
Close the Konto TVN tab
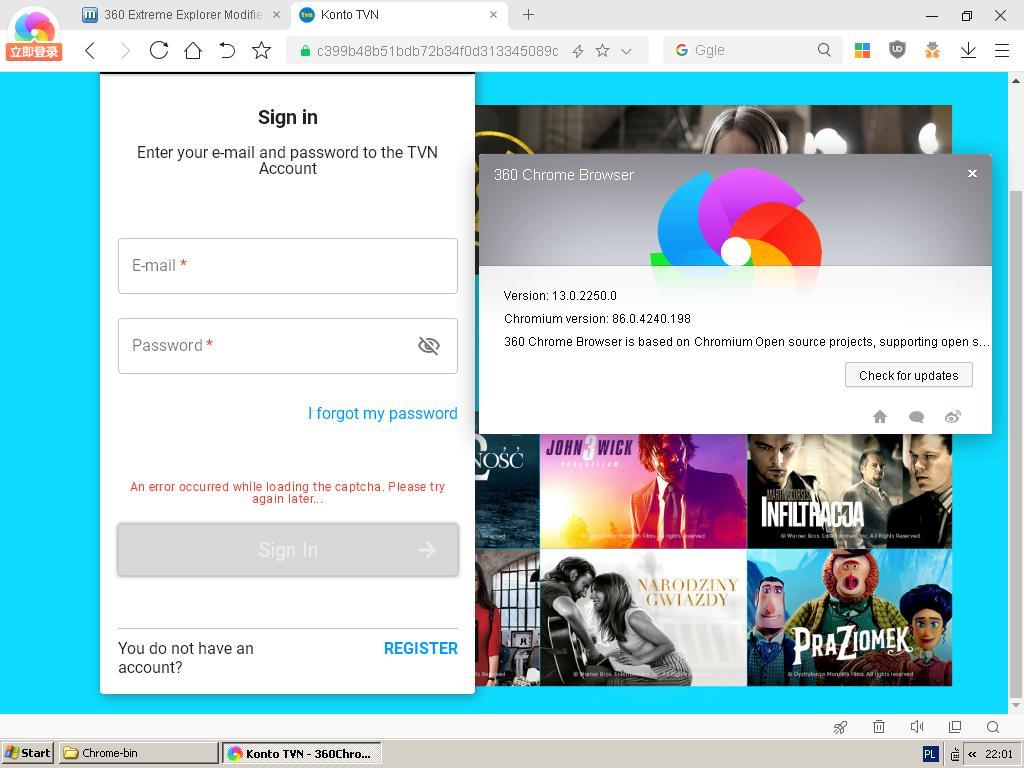(x=493, y=14)
